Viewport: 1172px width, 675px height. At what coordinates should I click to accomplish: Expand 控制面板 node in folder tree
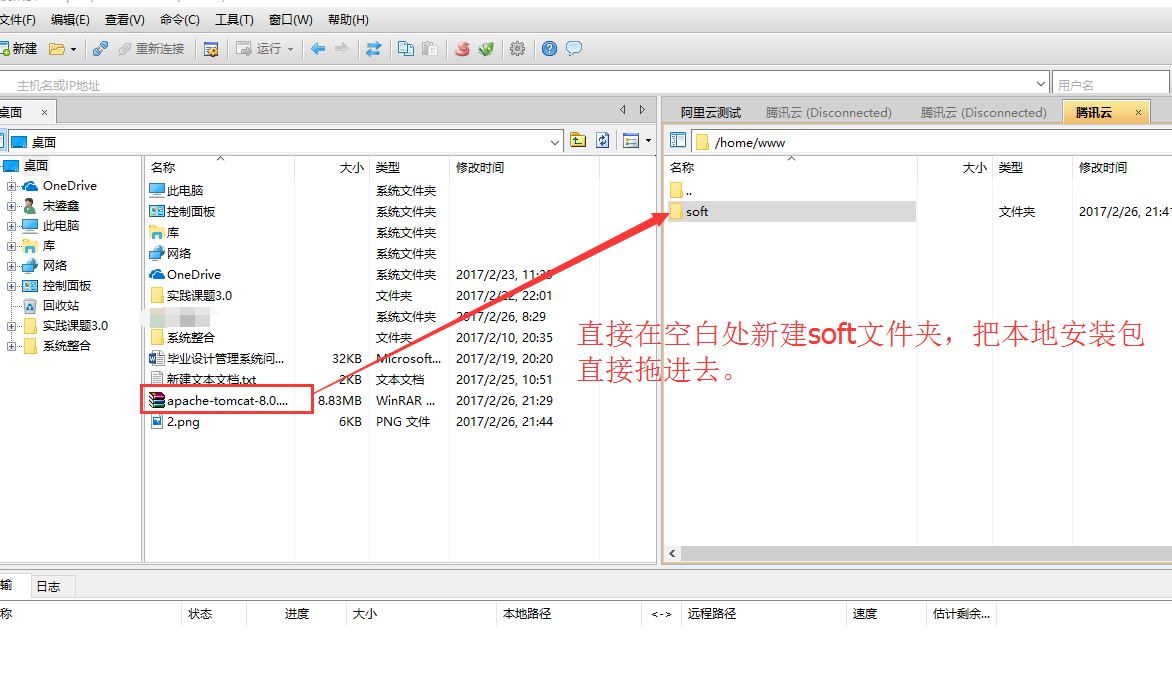11,286
